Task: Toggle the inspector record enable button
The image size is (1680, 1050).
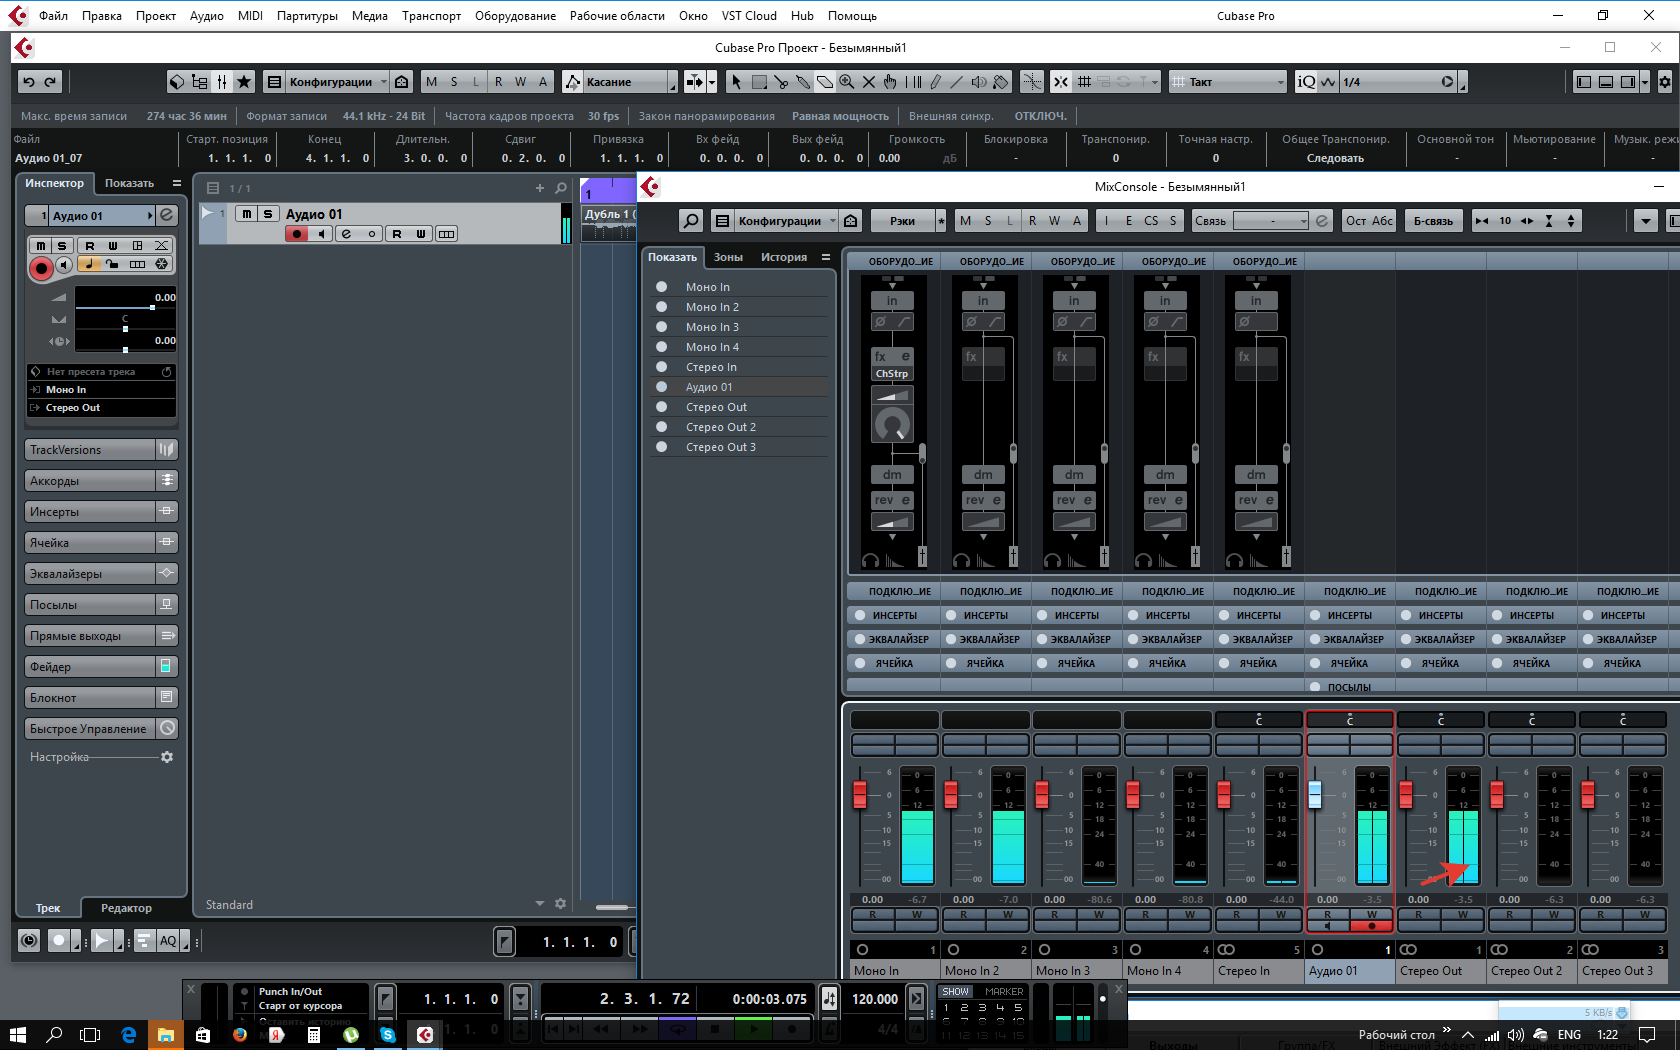Action: 41,267
